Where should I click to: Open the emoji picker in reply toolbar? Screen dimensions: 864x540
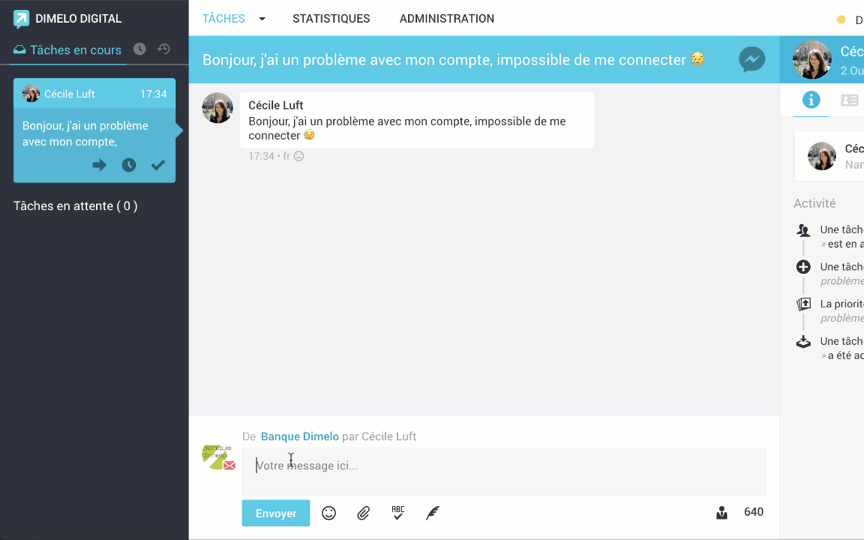(329, 513)
